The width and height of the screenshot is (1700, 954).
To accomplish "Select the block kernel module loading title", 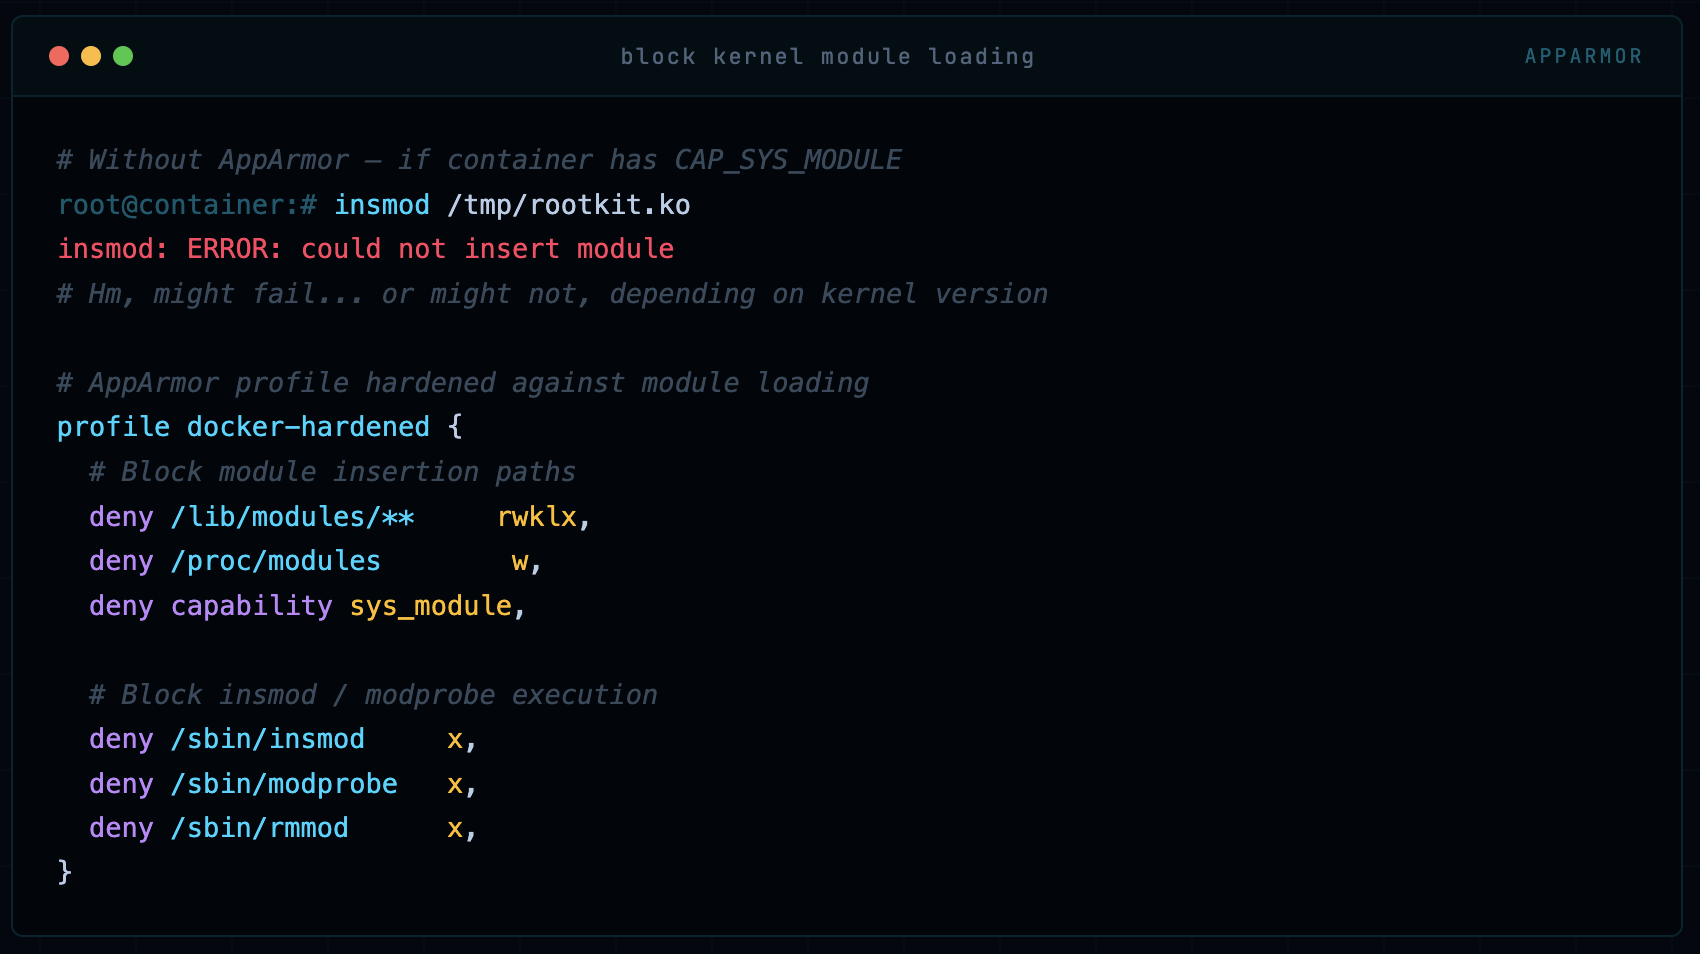I will (x=827, y=56).
